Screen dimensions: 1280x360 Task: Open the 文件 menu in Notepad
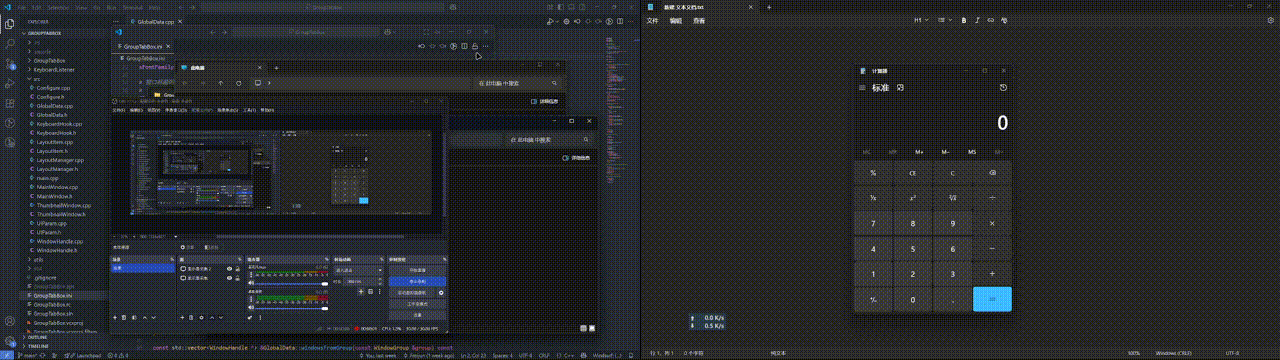tap(653, 19)
